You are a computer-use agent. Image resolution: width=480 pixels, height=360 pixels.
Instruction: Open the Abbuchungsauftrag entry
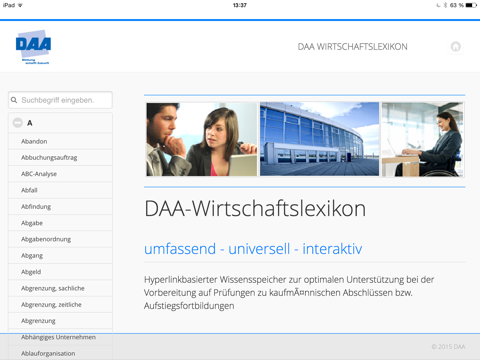click(x=60, y=158)
